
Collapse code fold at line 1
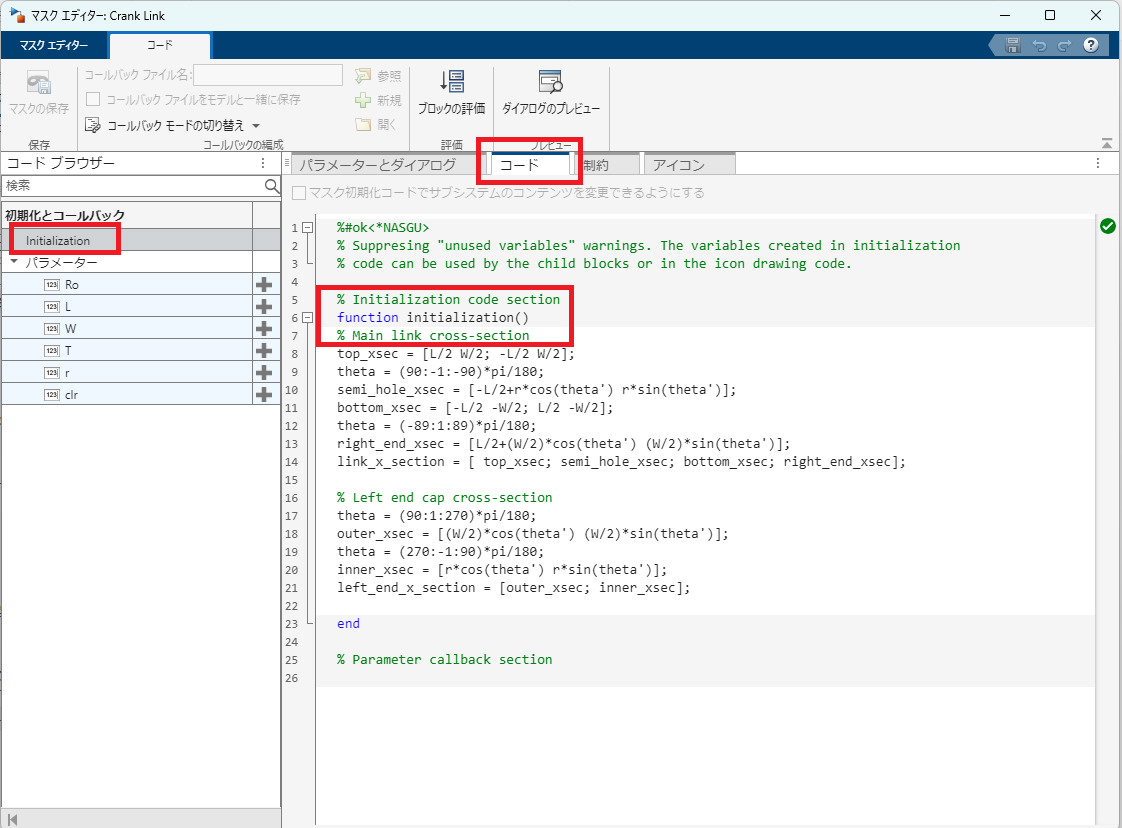[308, 228]
